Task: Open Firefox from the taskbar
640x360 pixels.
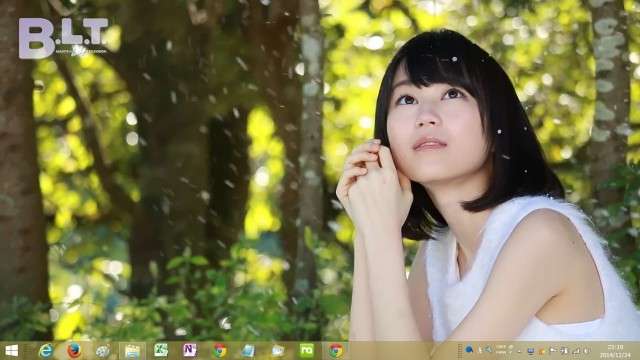Action: point(74,351)
